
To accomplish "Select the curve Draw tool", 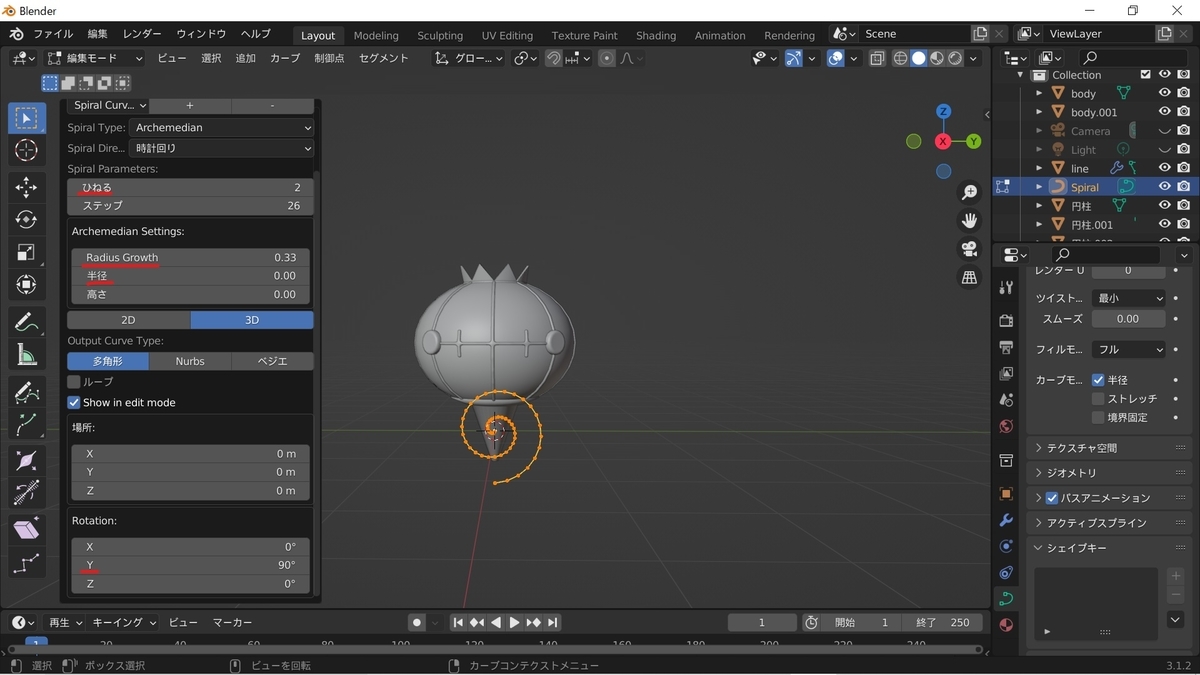I will pos(26,391).
